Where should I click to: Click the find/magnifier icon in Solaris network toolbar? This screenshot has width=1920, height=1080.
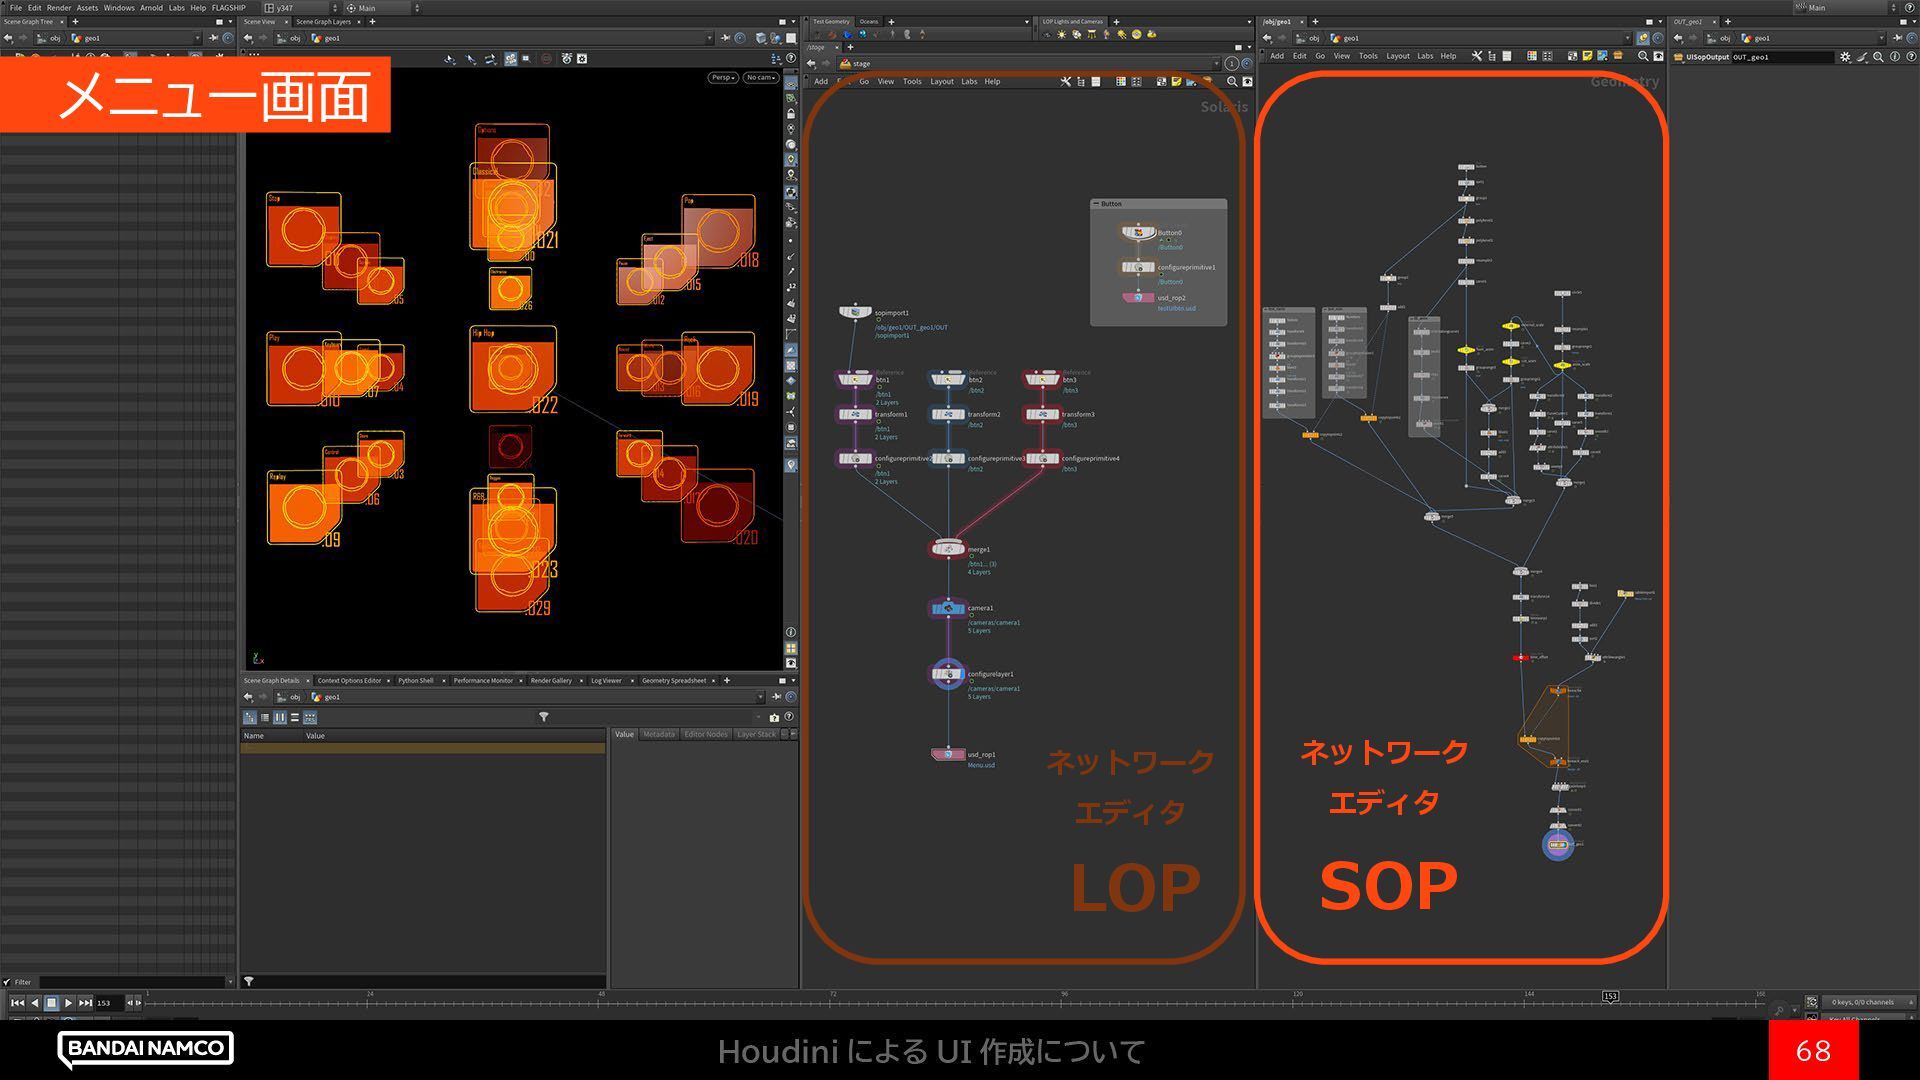coord(1232,82)
